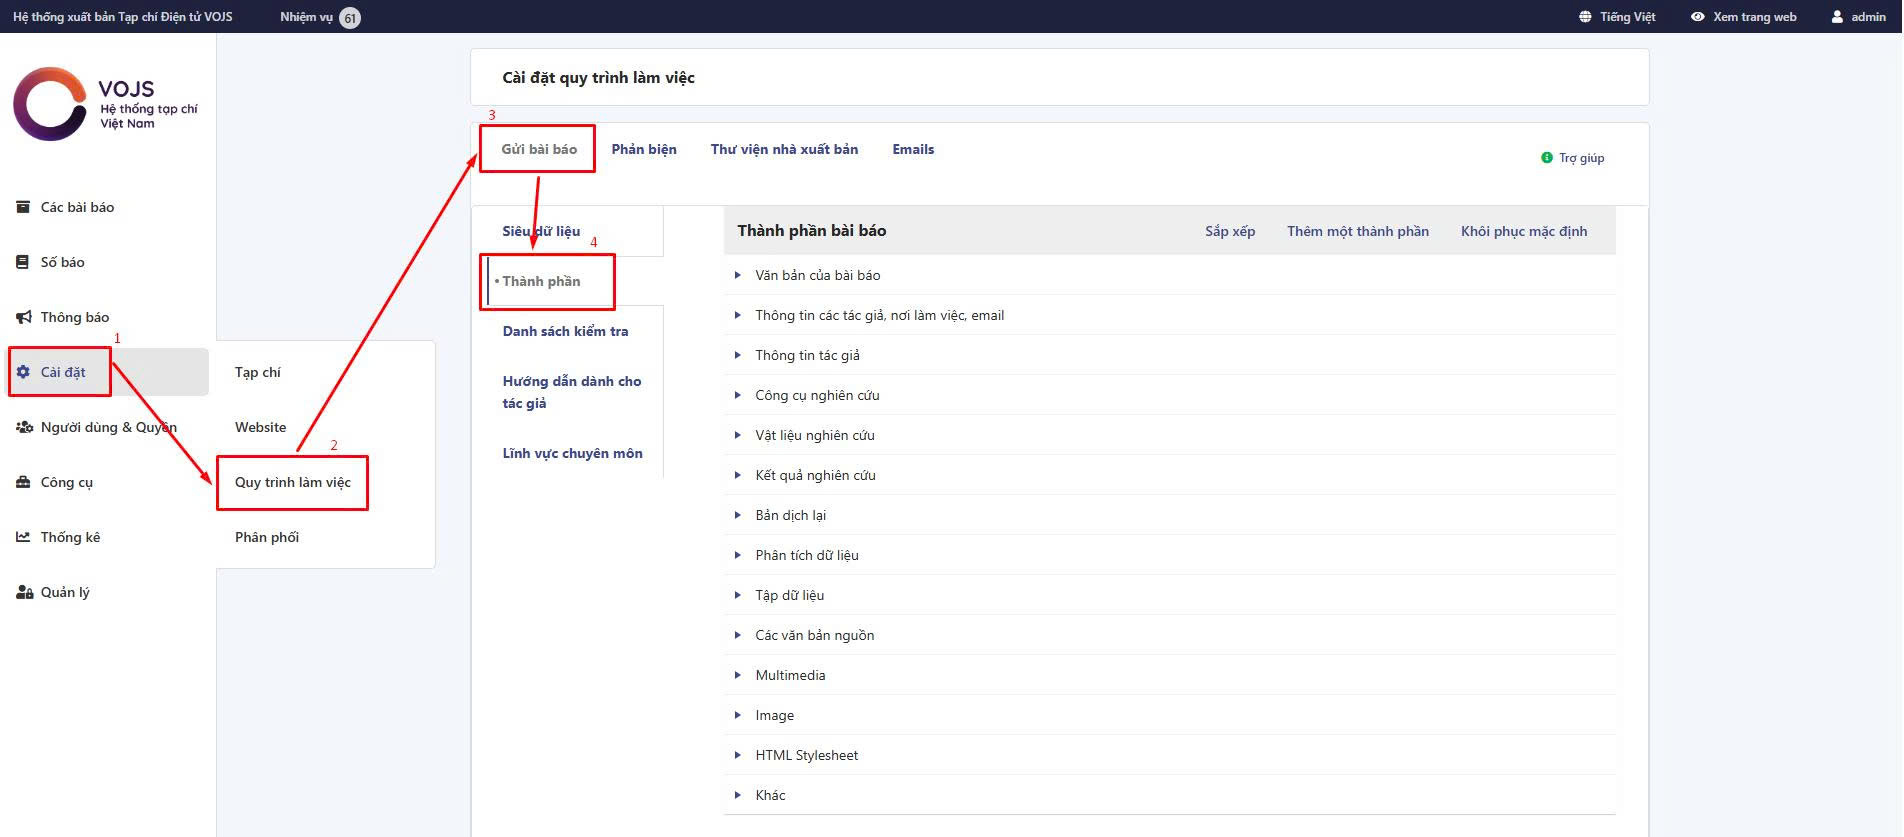Image resolution: width=1904 pixels, height=837 pixels.
Task: Click the toolbox icon beside Công cụ
Action: [x=23, y=482]
